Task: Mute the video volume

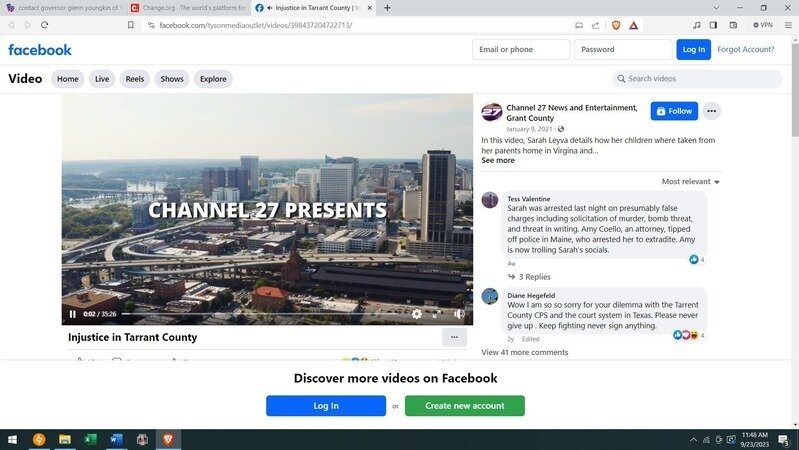Action: [459, 314]
